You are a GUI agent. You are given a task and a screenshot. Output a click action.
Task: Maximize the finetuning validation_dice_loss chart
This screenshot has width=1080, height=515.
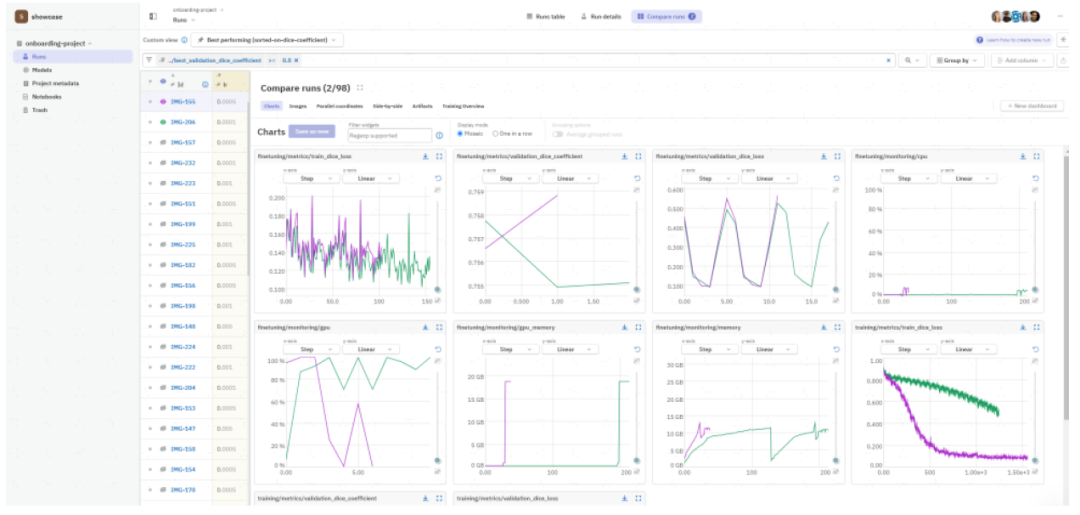click(837, 156)
